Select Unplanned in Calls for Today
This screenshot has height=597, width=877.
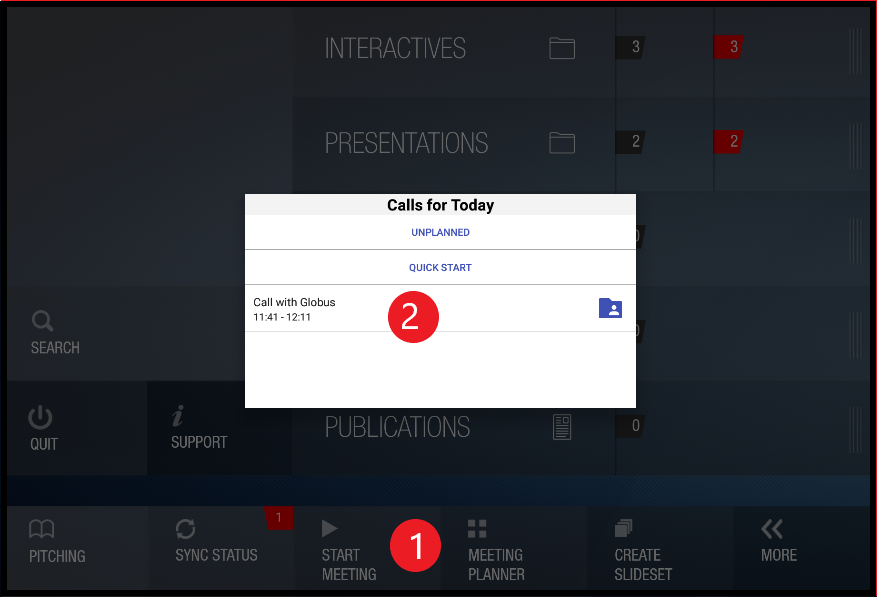click(440, 232)
